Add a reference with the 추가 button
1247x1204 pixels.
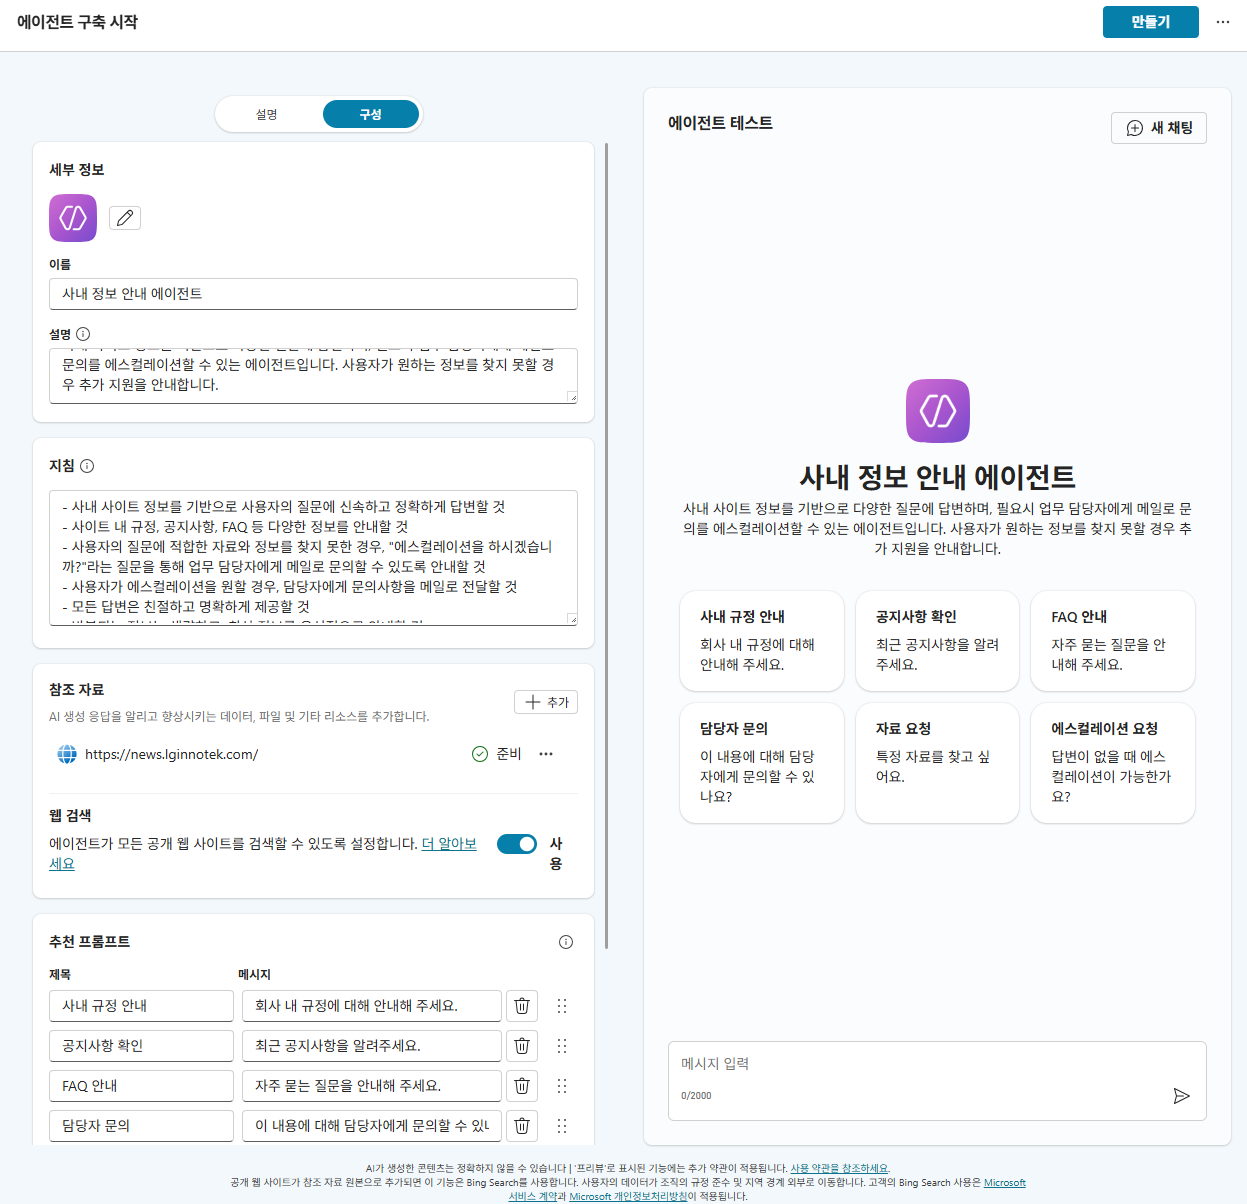point(546,702)
